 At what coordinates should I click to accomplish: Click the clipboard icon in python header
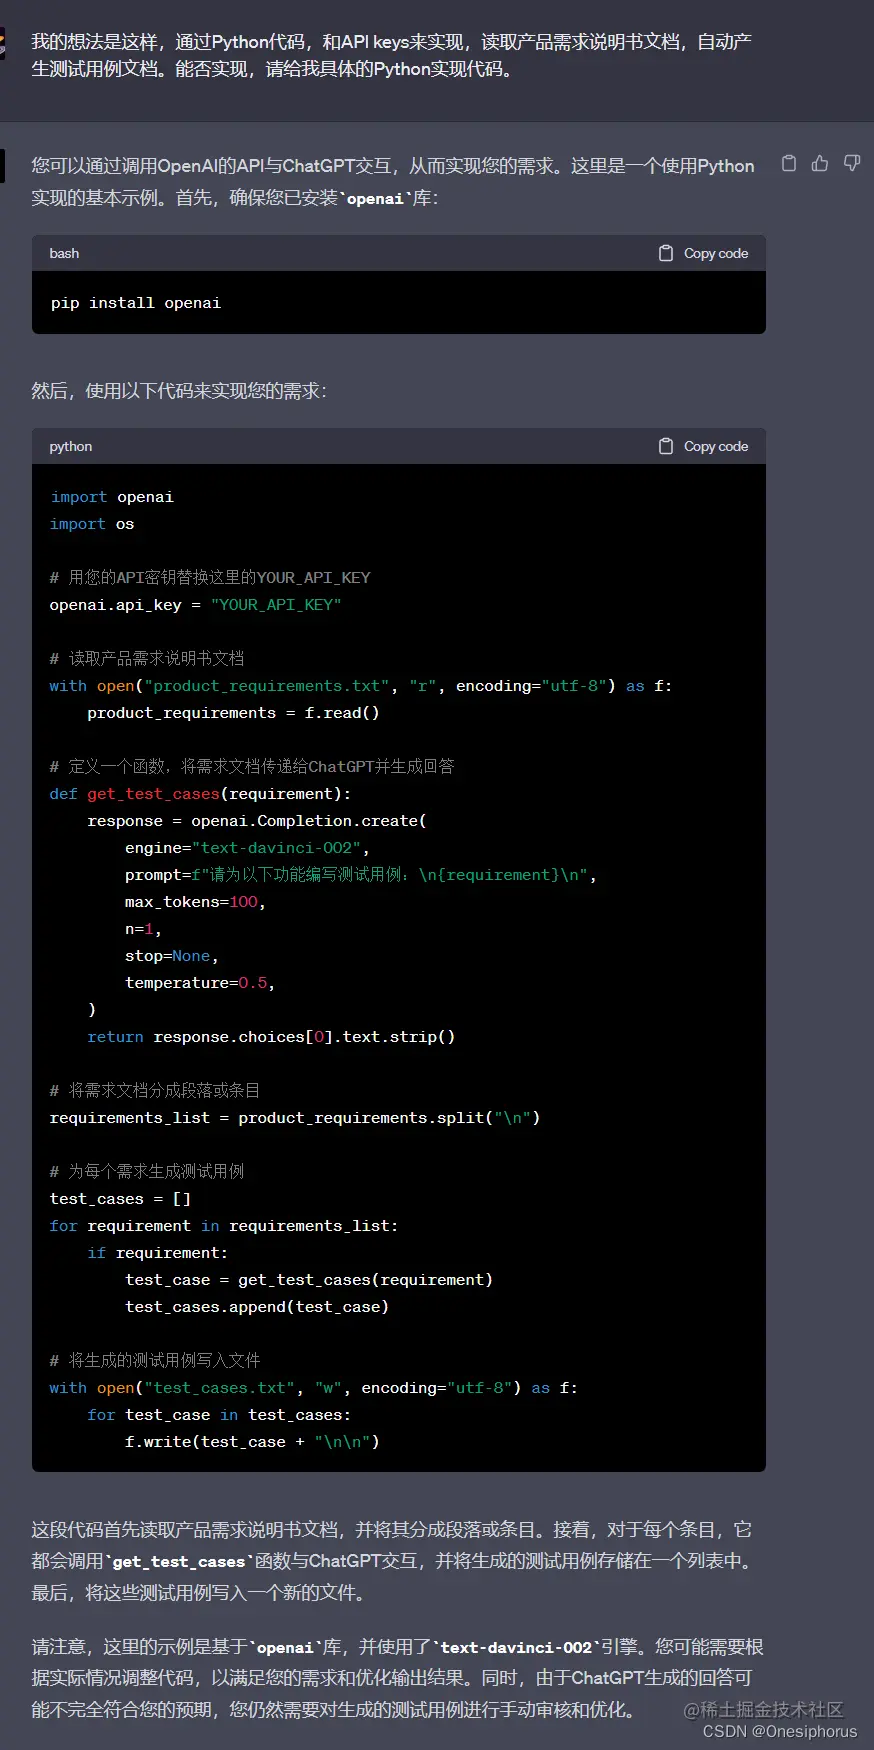[x=666, y=446]
